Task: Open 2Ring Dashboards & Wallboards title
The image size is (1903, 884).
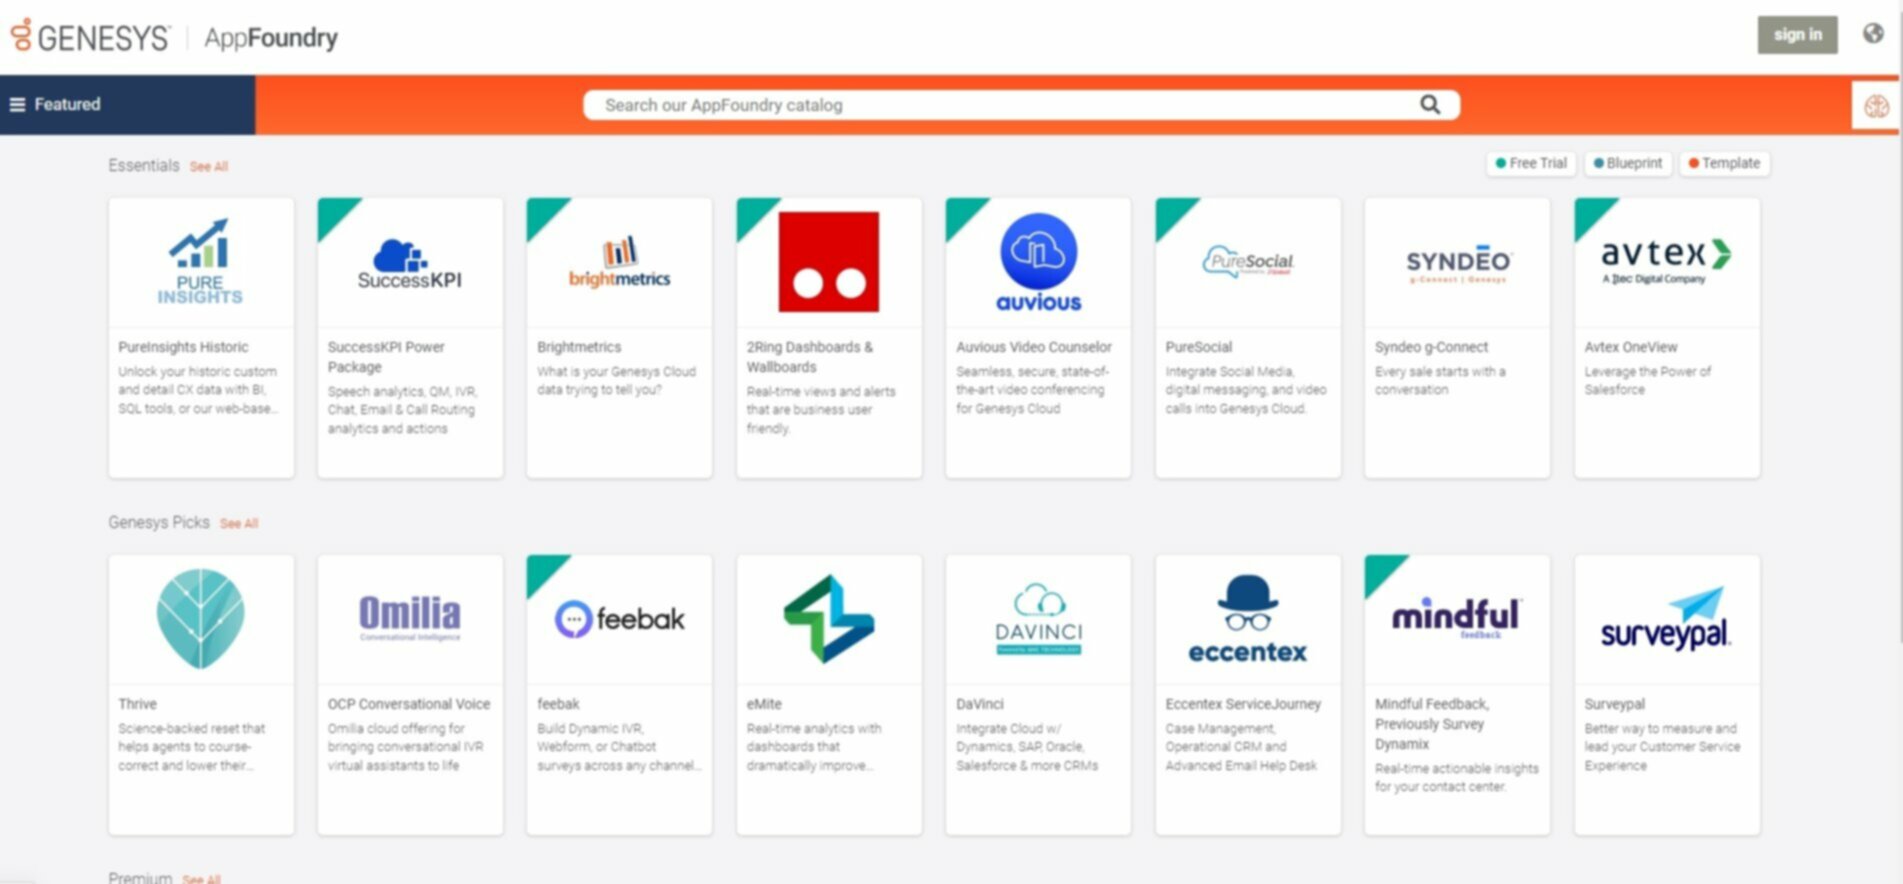Action: point(810,357)
